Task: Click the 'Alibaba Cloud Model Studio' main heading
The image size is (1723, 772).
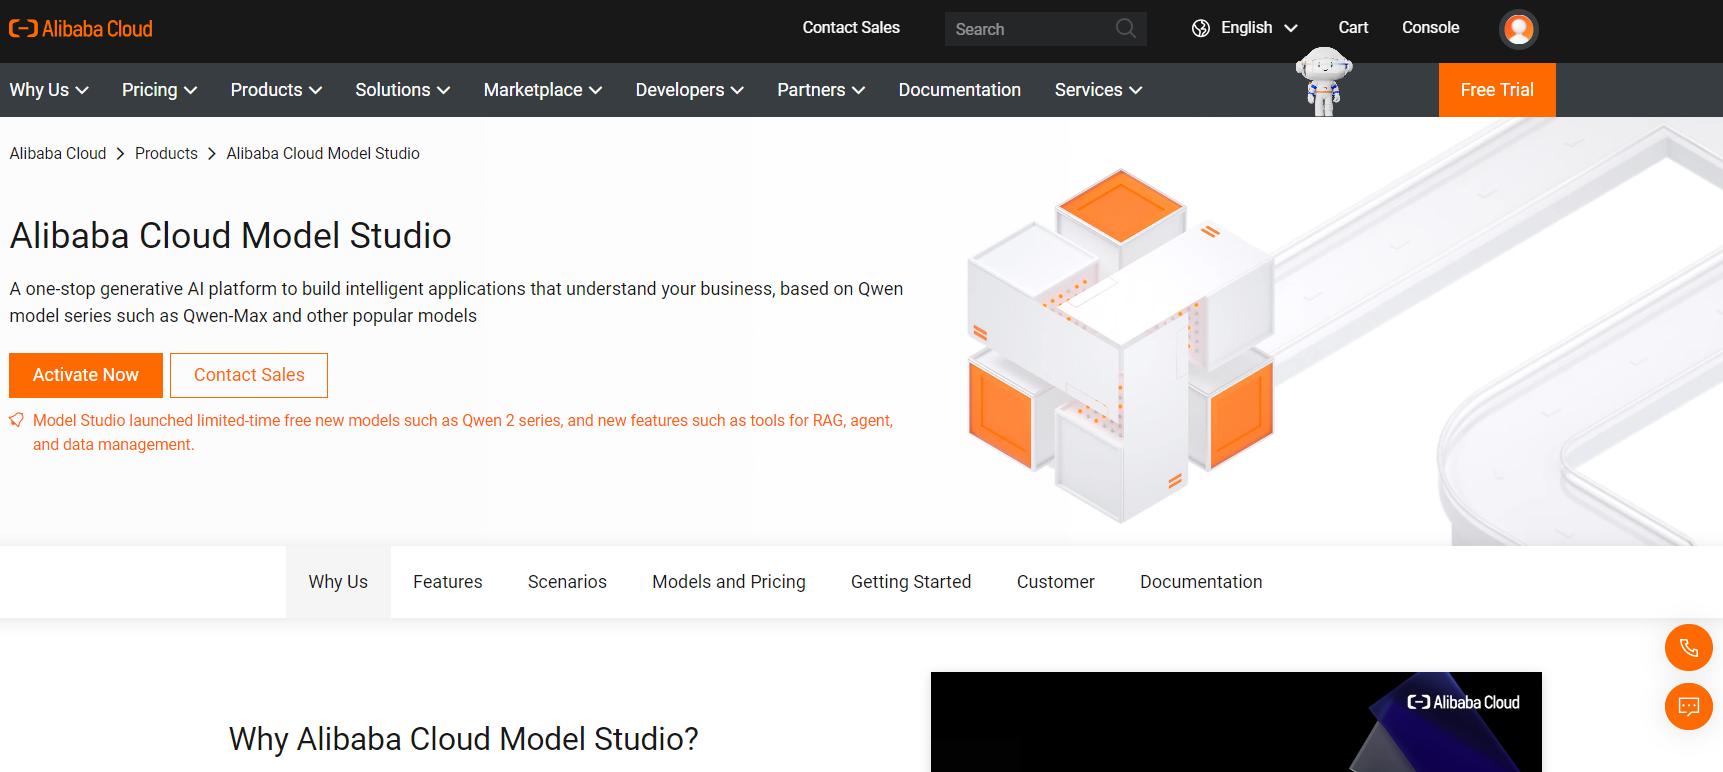Action: coord(231,236)
